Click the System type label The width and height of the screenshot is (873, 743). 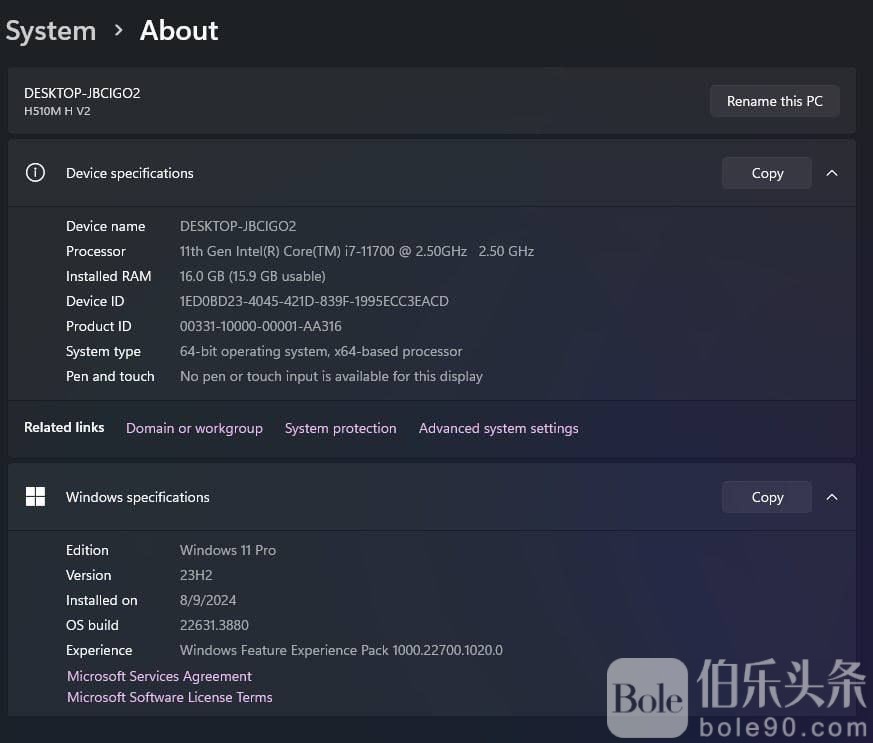click(x=104, y=351)
